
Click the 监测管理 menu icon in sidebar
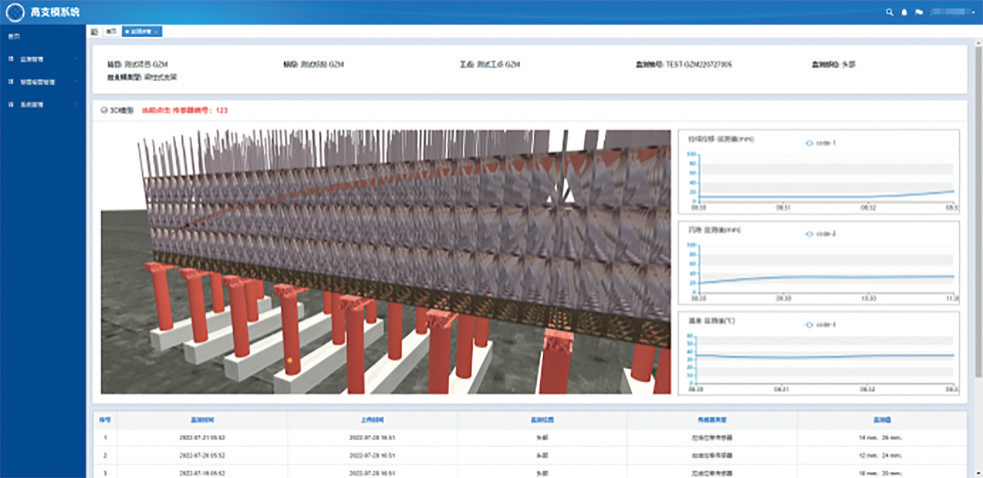11,59
